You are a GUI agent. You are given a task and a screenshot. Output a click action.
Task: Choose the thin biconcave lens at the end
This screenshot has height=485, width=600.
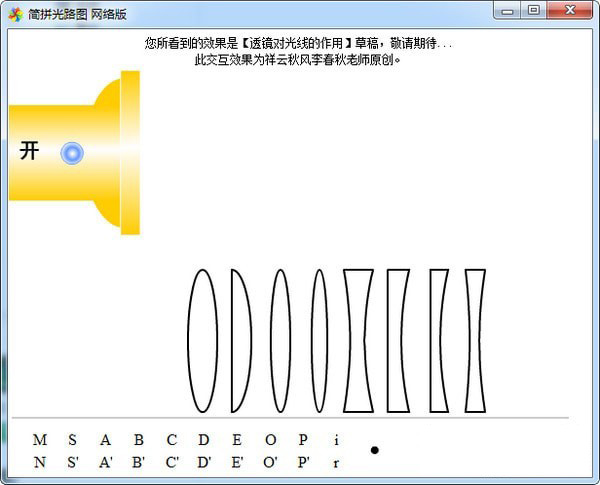pyautogui.click(x=475, y=341)
